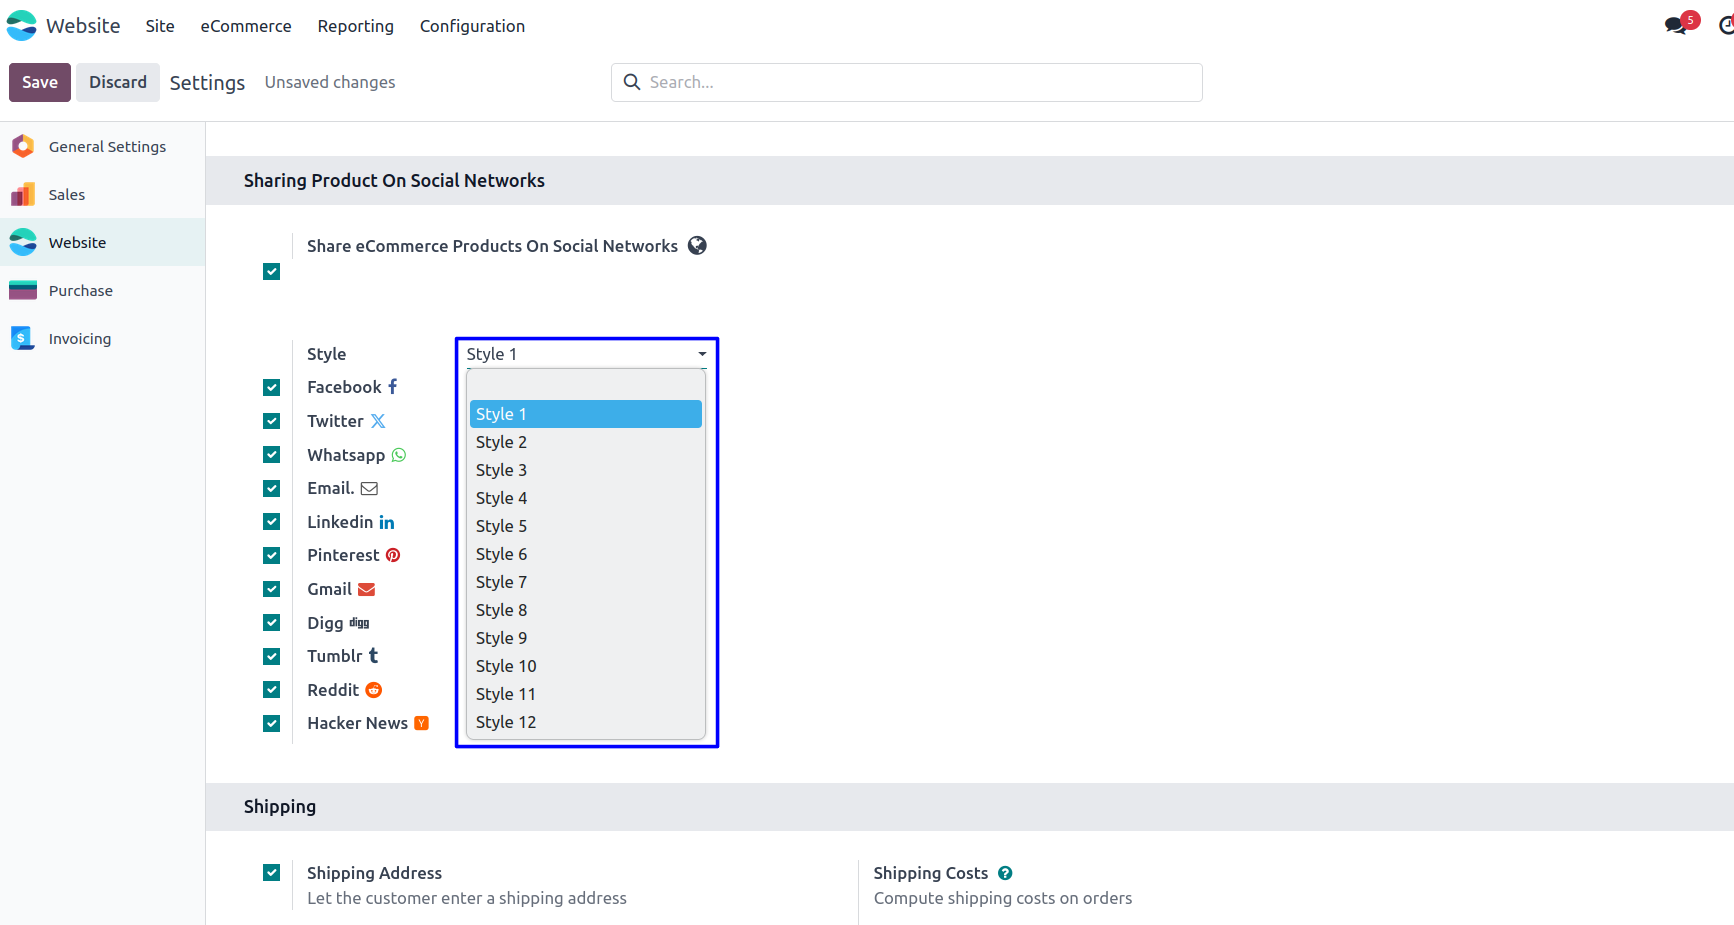Click the Website app logo icon
1734x925 pixels.
point(21,26)
